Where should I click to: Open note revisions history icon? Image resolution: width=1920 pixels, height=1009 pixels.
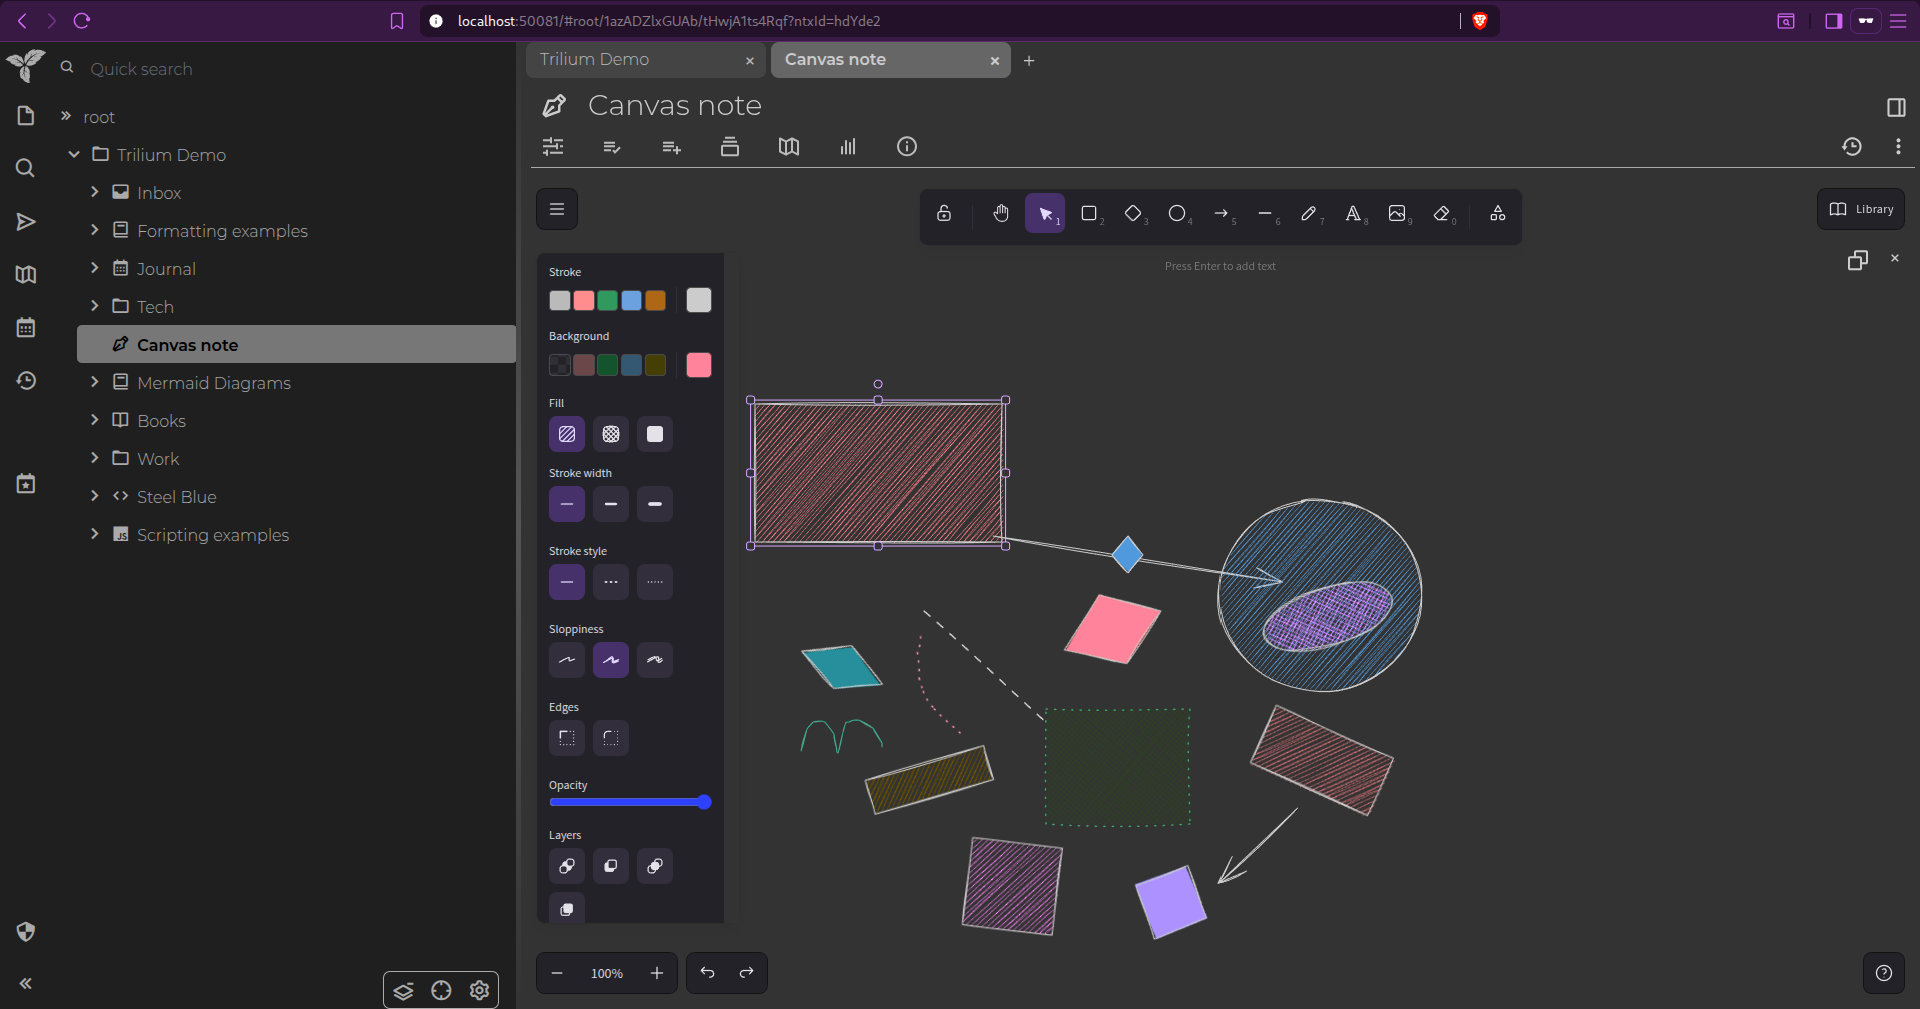point(1852,147)
